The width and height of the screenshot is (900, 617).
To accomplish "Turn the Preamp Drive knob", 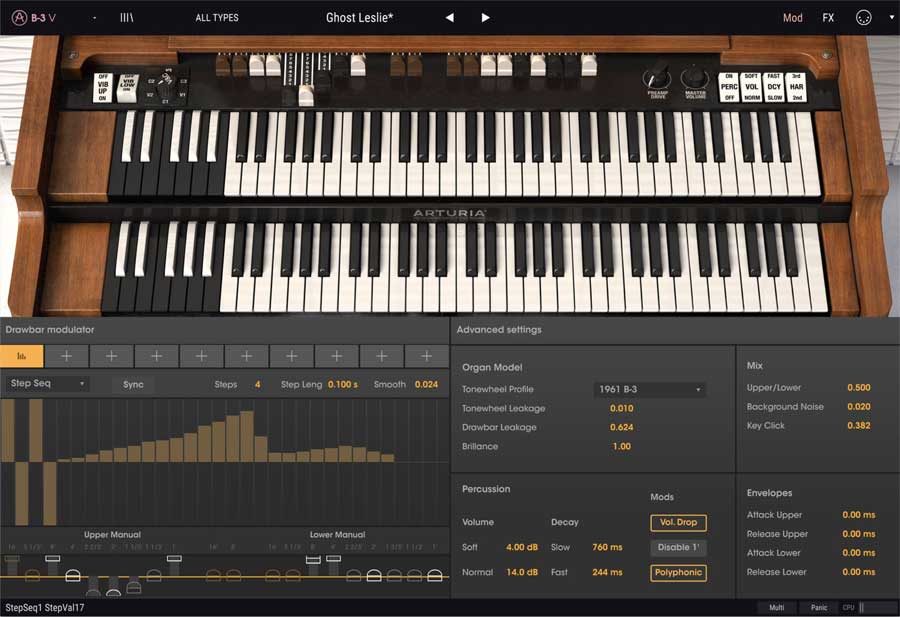I will 657,77.
